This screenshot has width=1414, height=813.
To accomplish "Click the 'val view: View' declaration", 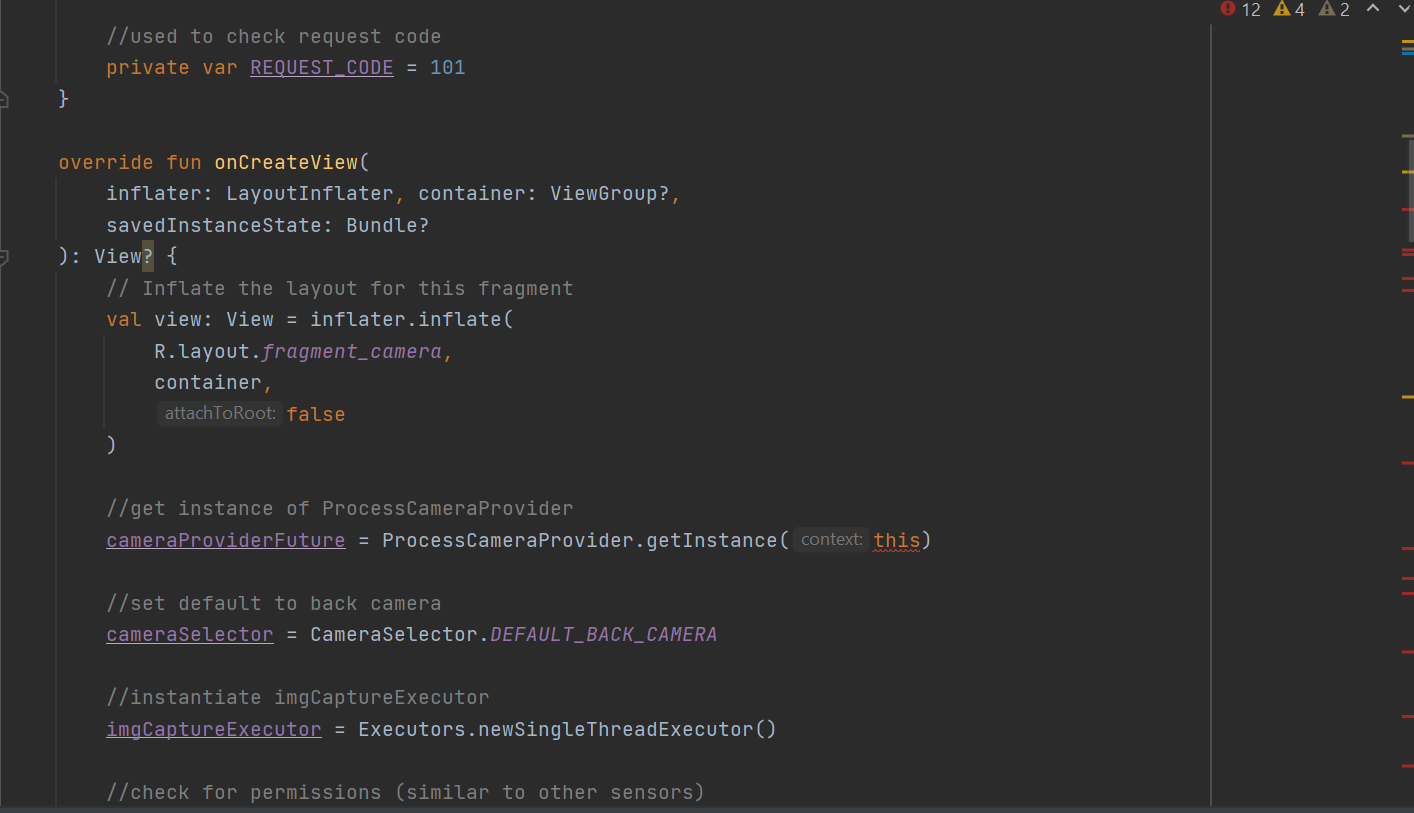I will tap(190, 319).
